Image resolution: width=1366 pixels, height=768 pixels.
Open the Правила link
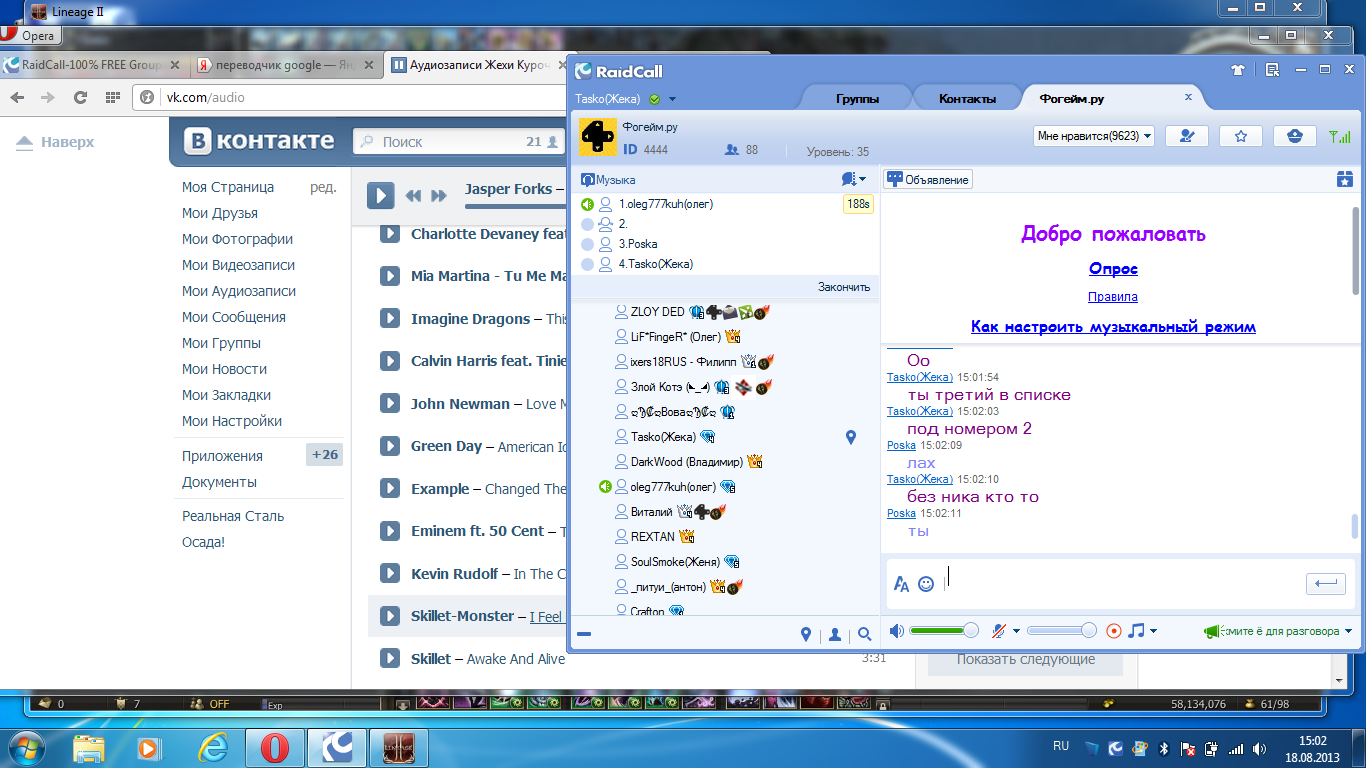click(x=1113, y=297)
